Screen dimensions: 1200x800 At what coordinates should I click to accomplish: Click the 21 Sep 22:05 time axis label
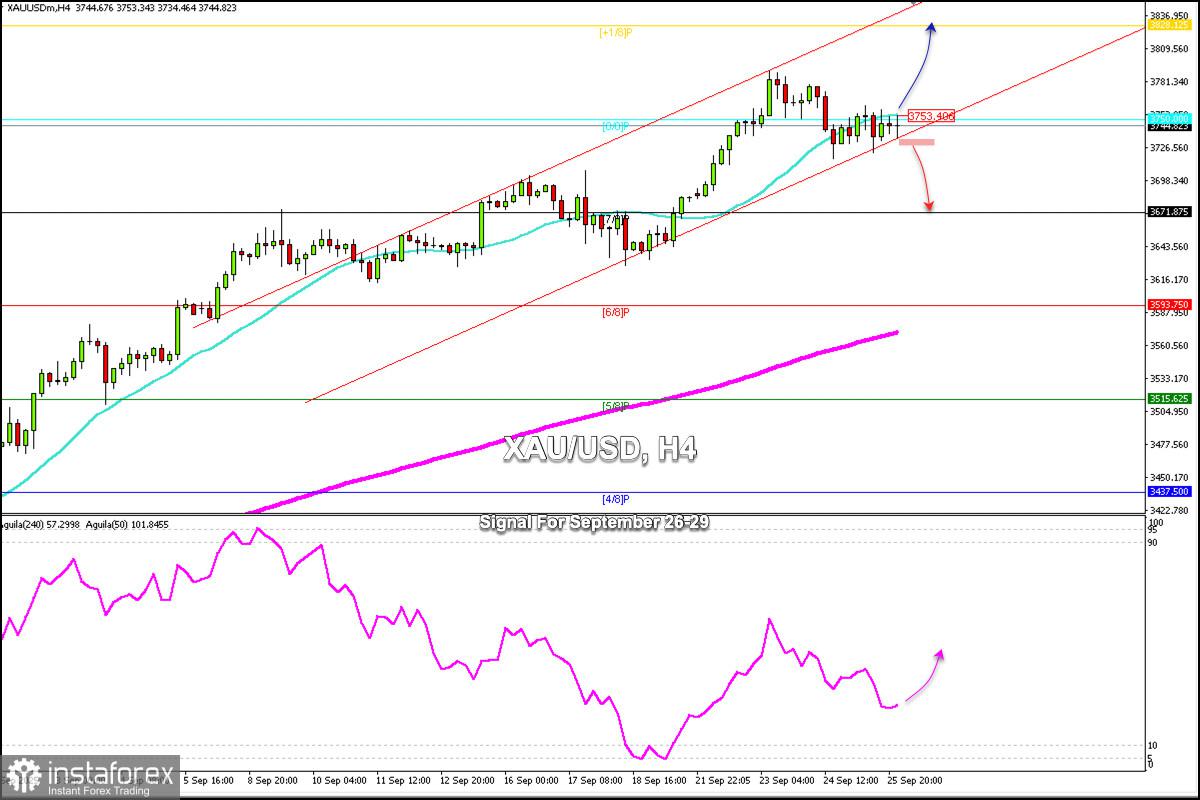(x=723, y=780)
